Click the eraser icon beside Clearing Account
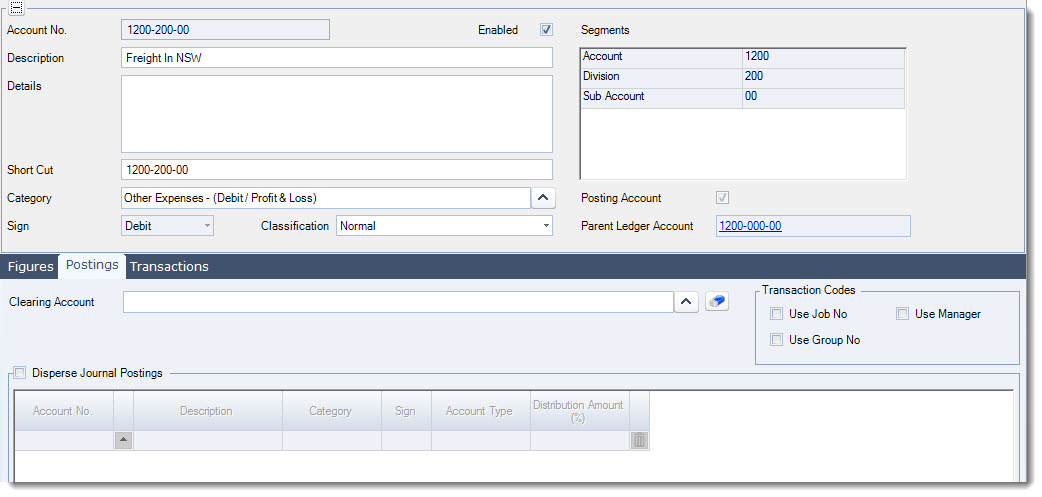This screenshot has width=1042, height=497. tap(717, 302)
